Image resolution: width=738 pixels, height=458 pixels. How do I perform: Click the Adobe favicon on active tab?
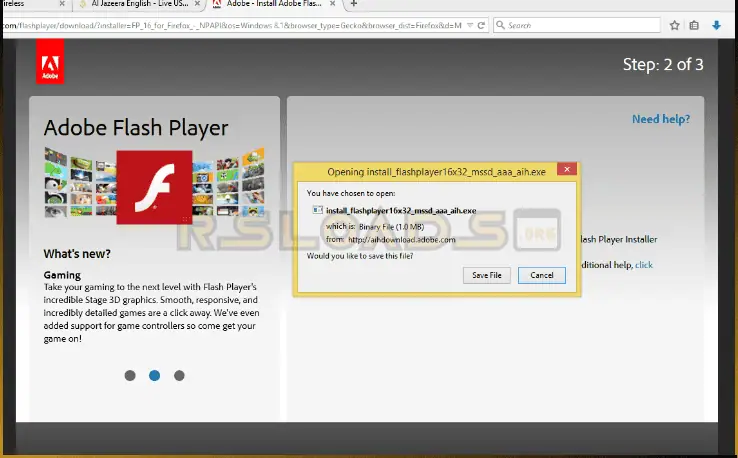tap(217, 4)
